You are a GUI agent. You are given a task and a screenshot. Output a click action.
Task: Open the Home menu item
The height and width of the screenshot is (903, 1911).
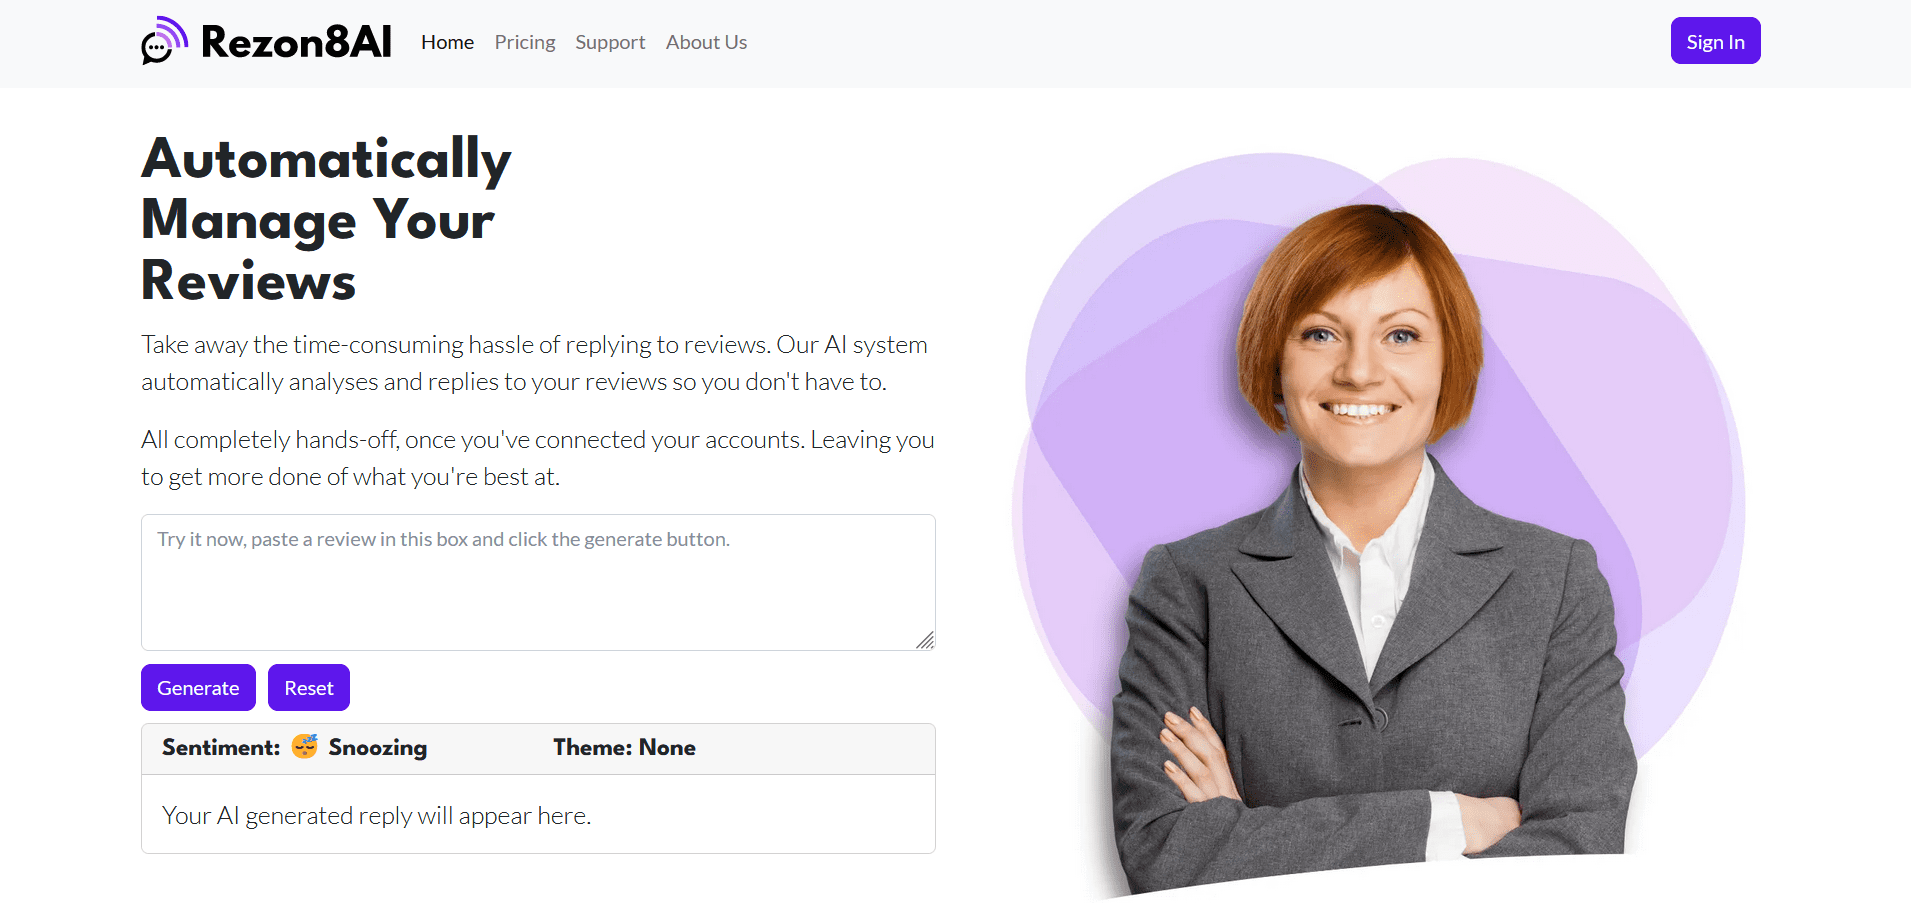(x=447, y=42)
